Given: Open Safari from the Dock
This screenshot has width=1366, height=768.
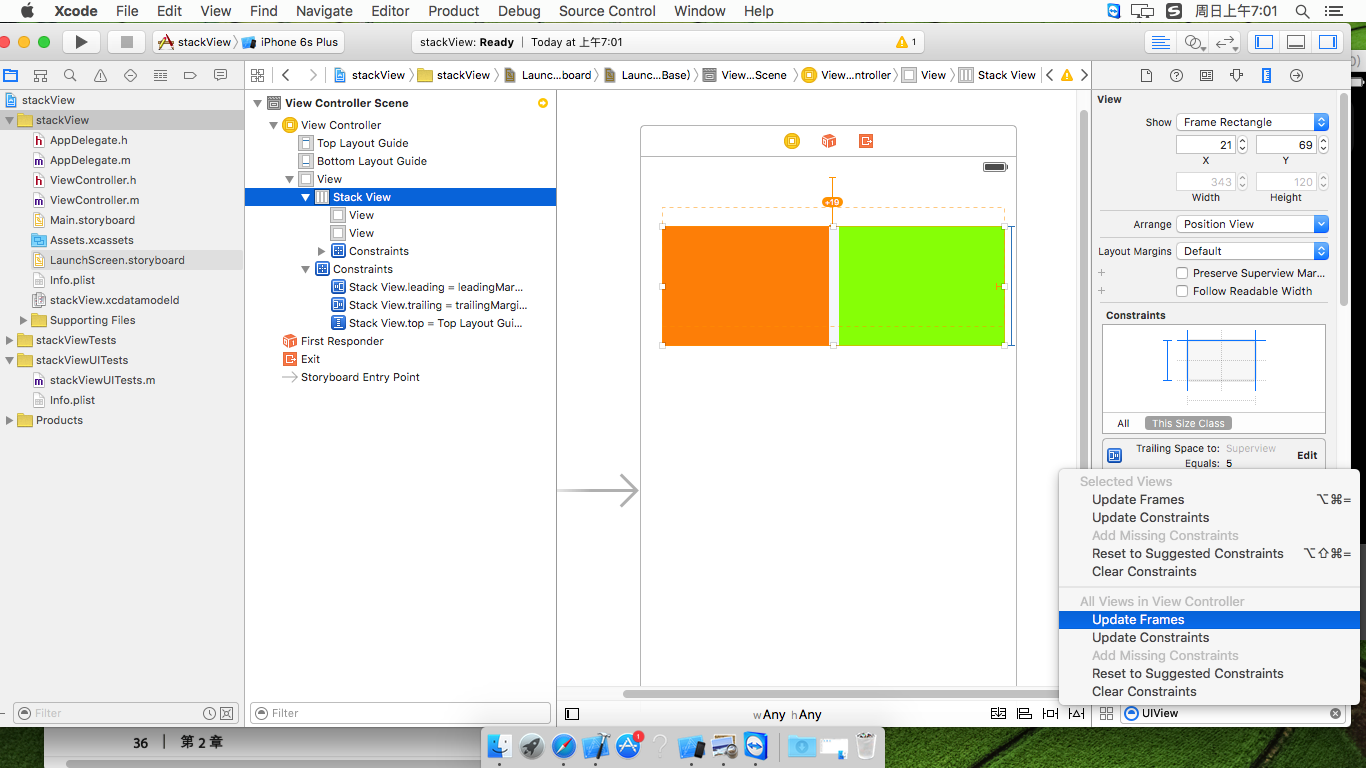Looking at the screenshot, I should tap(563, 746).
